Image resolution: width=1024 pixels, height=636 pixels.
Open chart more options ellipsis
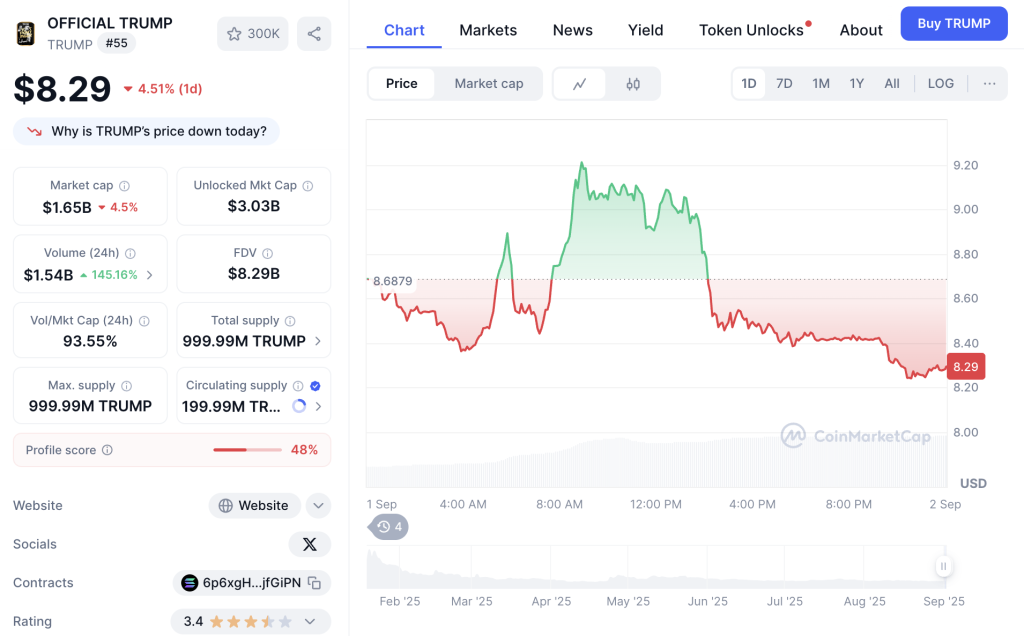(x=989, y=84)
